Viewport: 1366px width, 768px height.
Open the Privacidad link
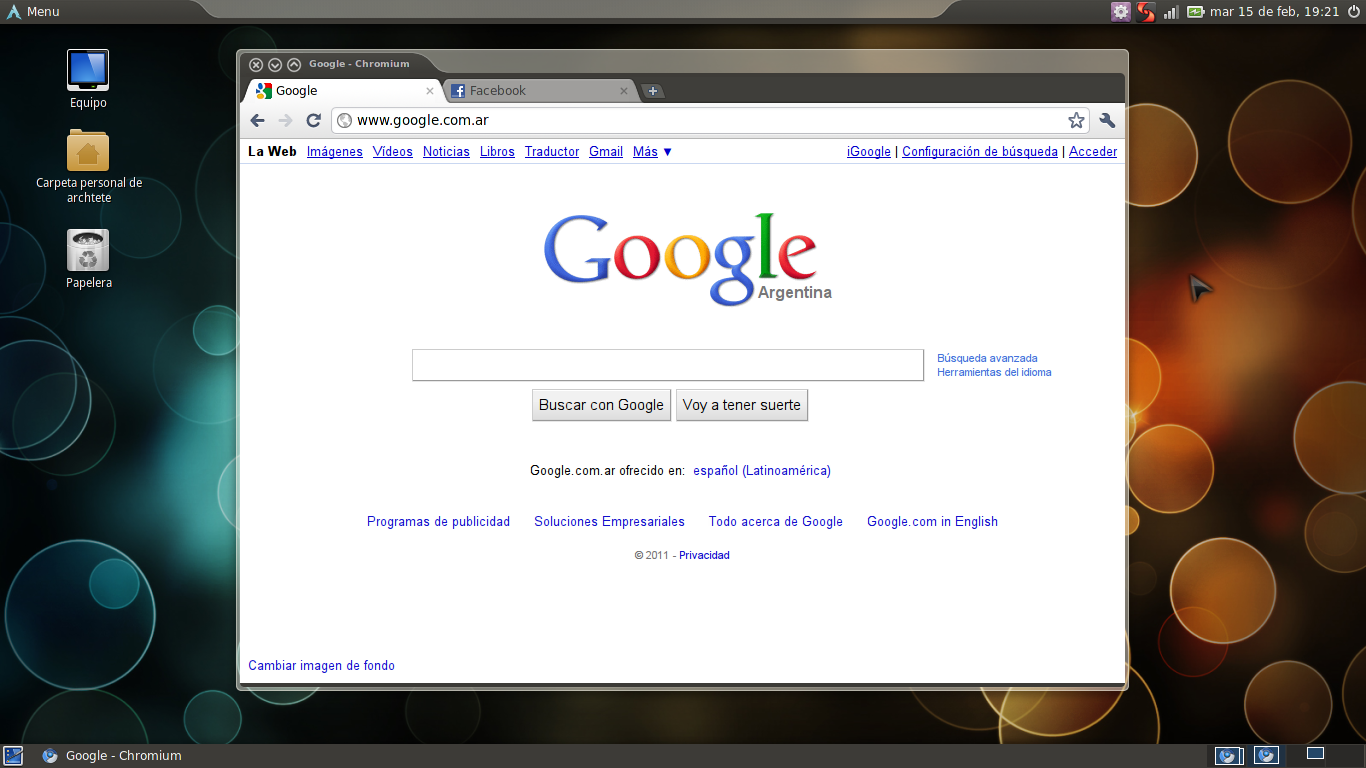[704, 555]
